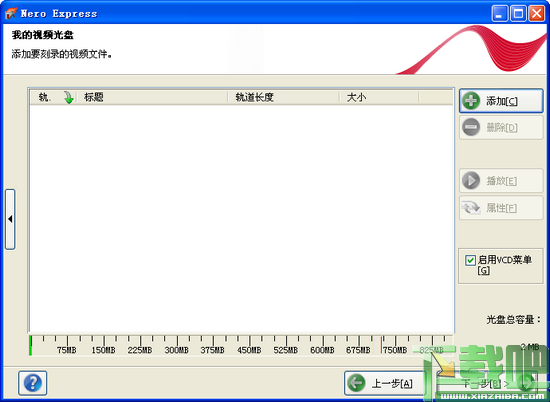
Task: Click the green plus Add icon
Action: click(x=471, y=101)
